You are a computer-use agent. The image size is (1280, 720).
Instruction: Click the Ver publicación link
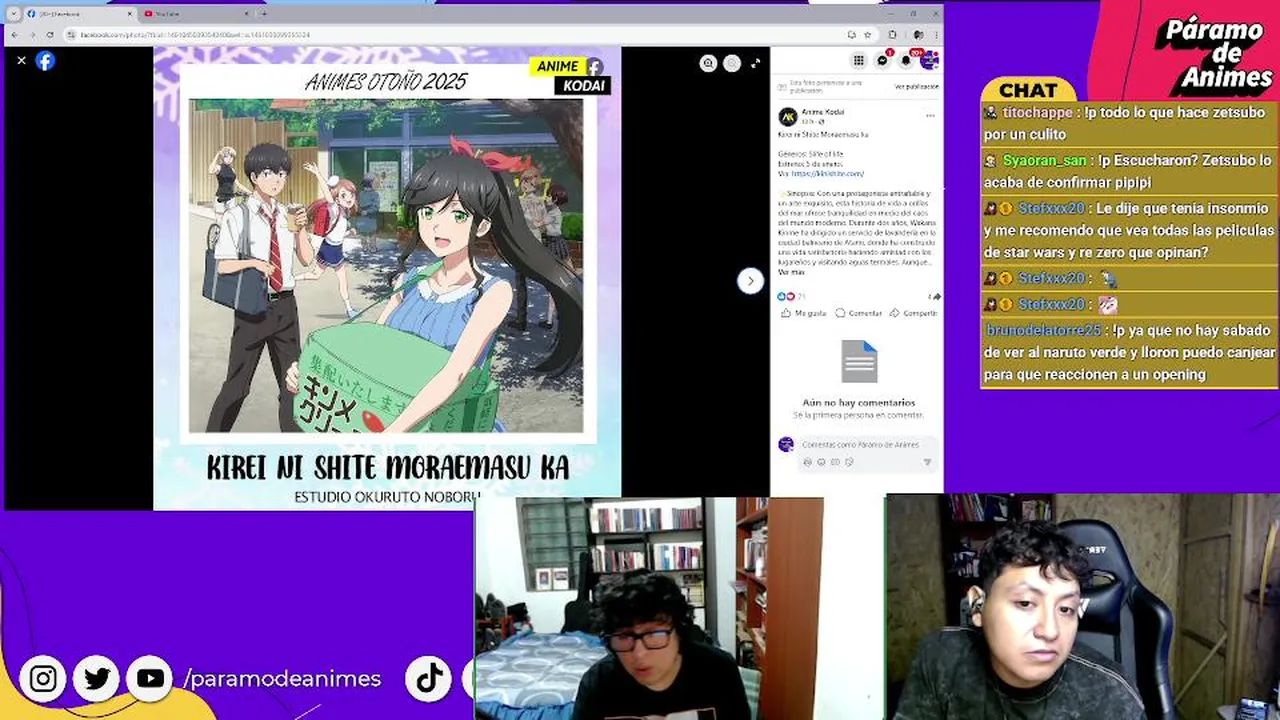pos(916,87)
